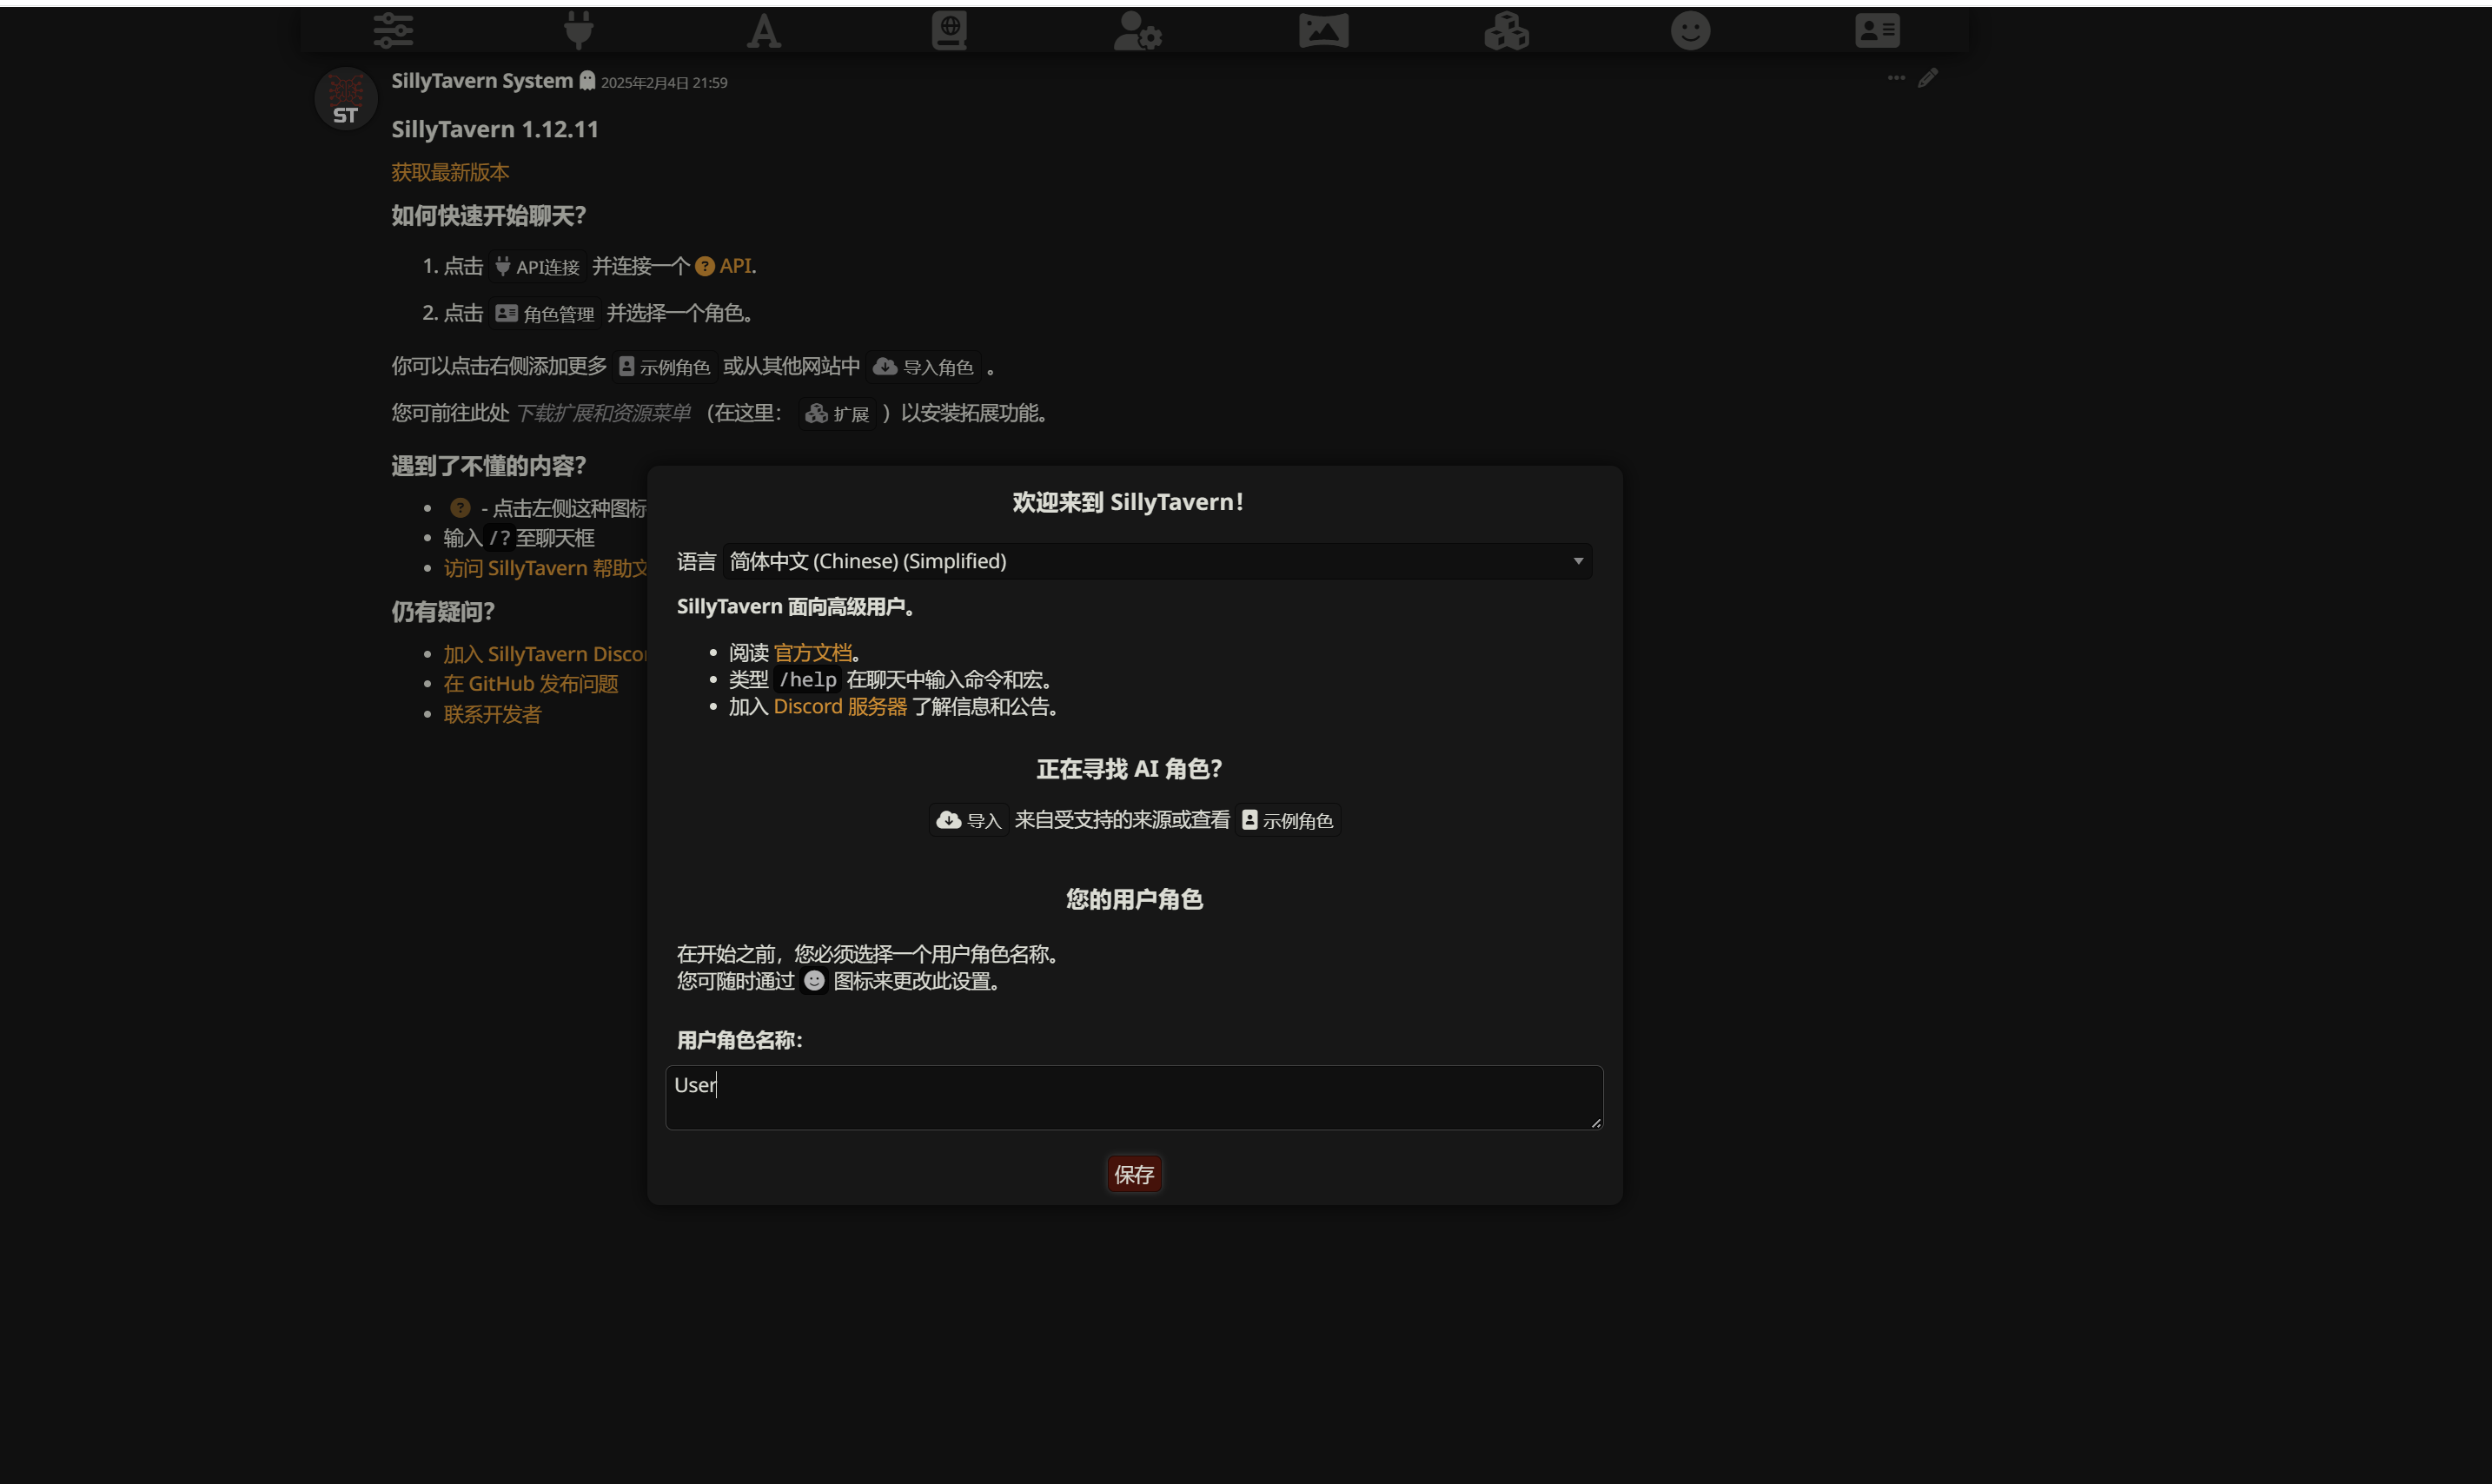Open backgrounds image icon
The width and height of the screenshot is (2492, 1484).
[1323, 30]
